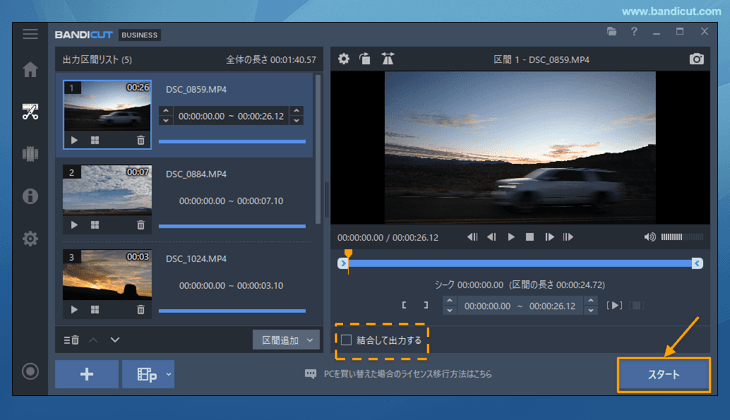Delete segment 1 using its trash icon
This screenshot has height=420, width=730.
[x=140, y=140]
